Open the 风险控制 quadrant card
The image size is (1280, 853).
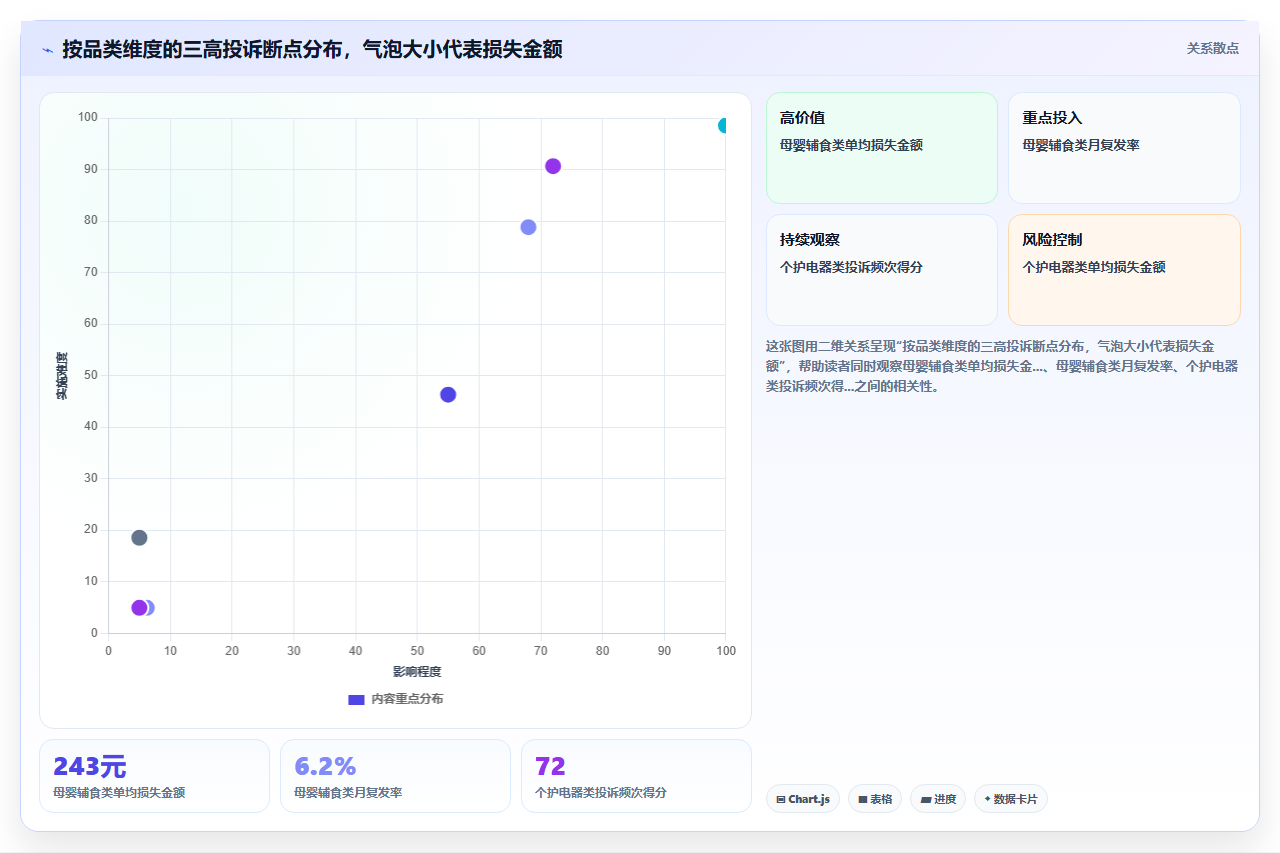coord(1124,270)
